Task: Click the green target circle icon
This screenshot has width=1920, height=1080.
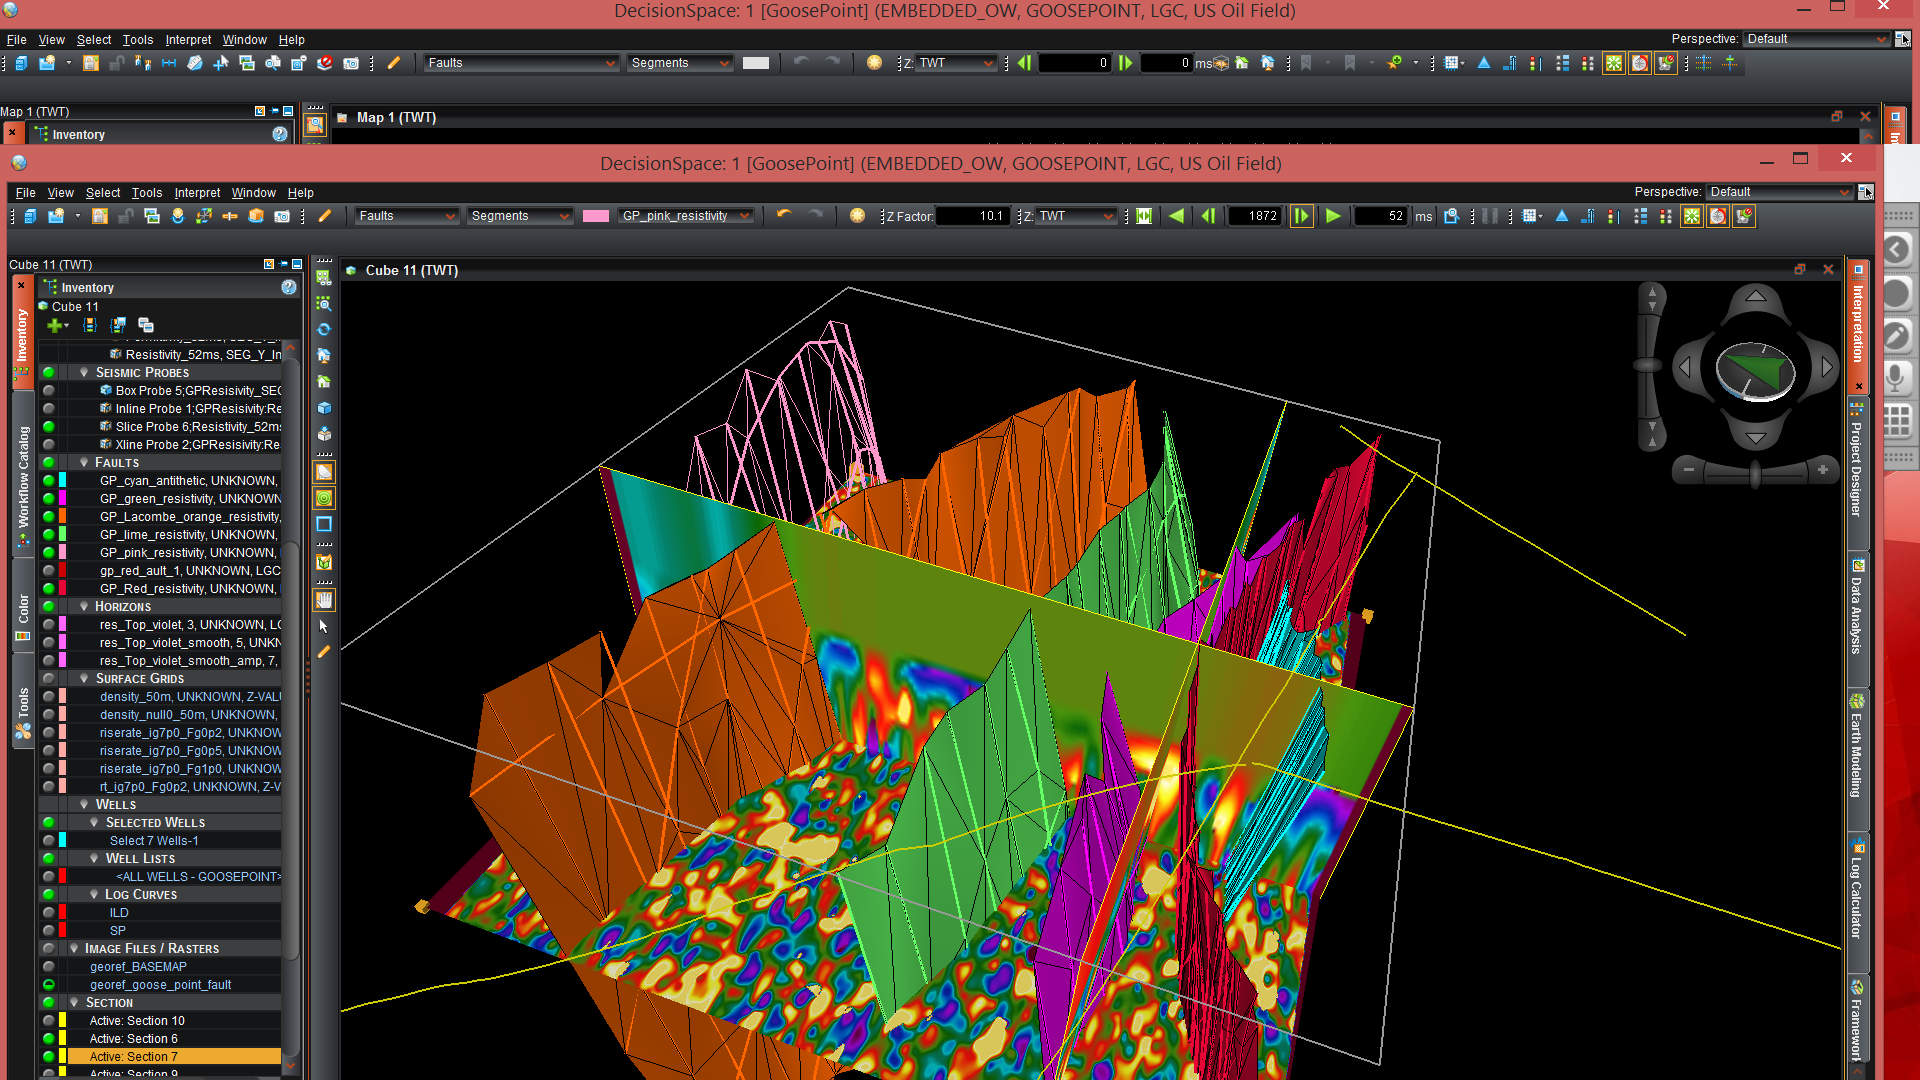Action: pyautogui.click(x=324, y=498)
